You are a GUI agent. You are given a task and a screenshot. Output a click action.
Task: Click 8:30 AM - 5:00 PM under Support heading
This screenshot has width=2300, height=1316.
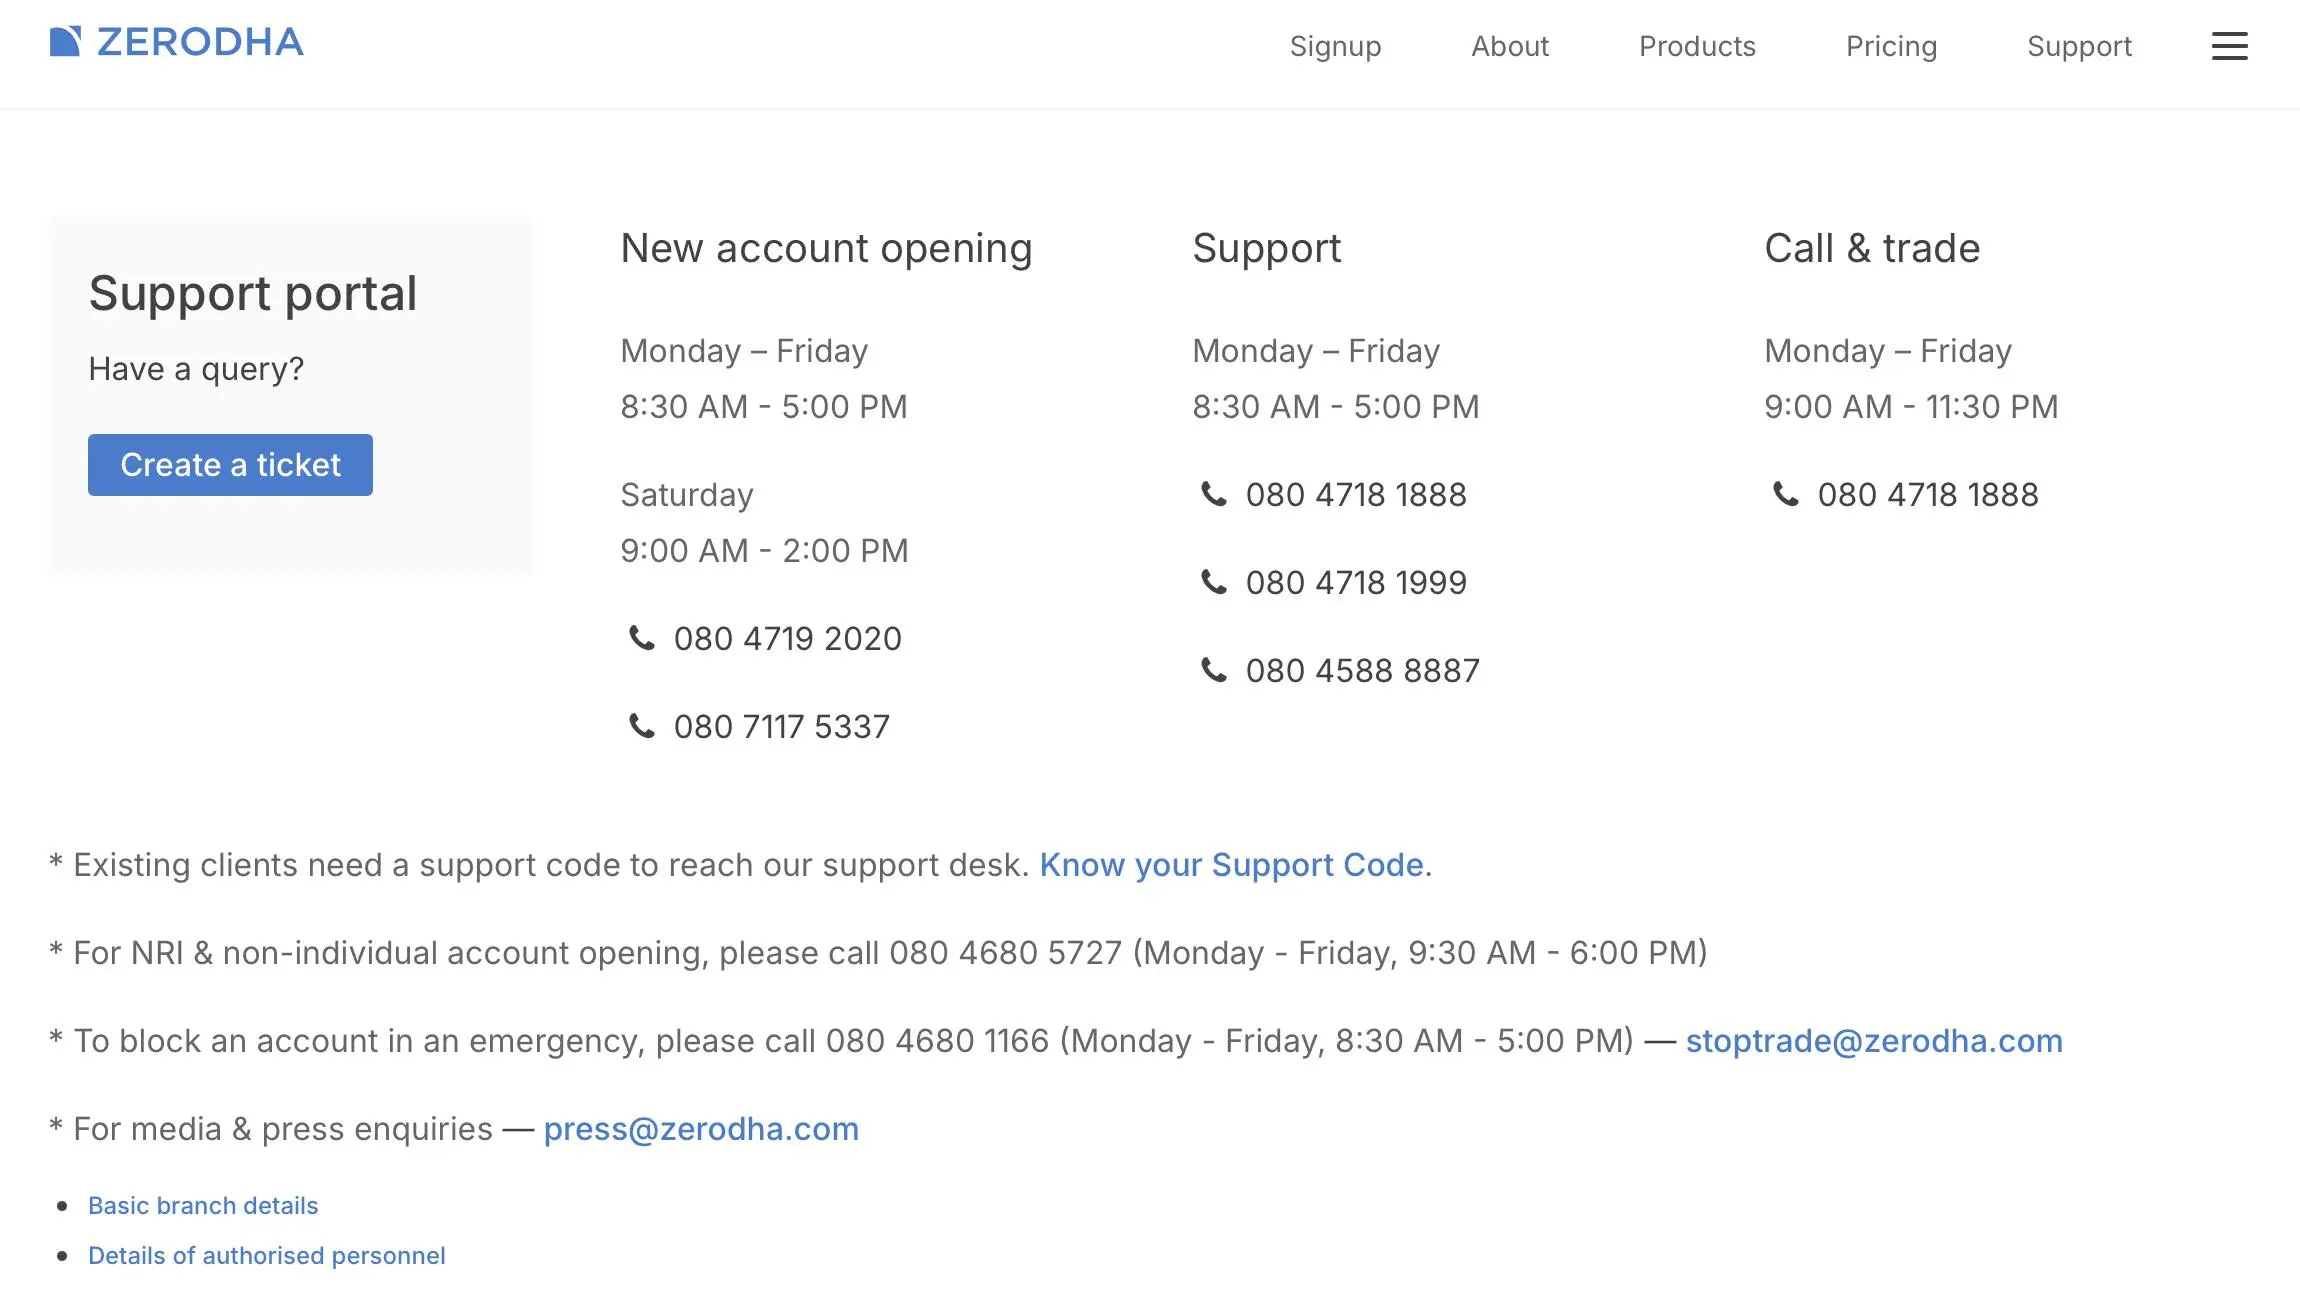(1336, 407)
